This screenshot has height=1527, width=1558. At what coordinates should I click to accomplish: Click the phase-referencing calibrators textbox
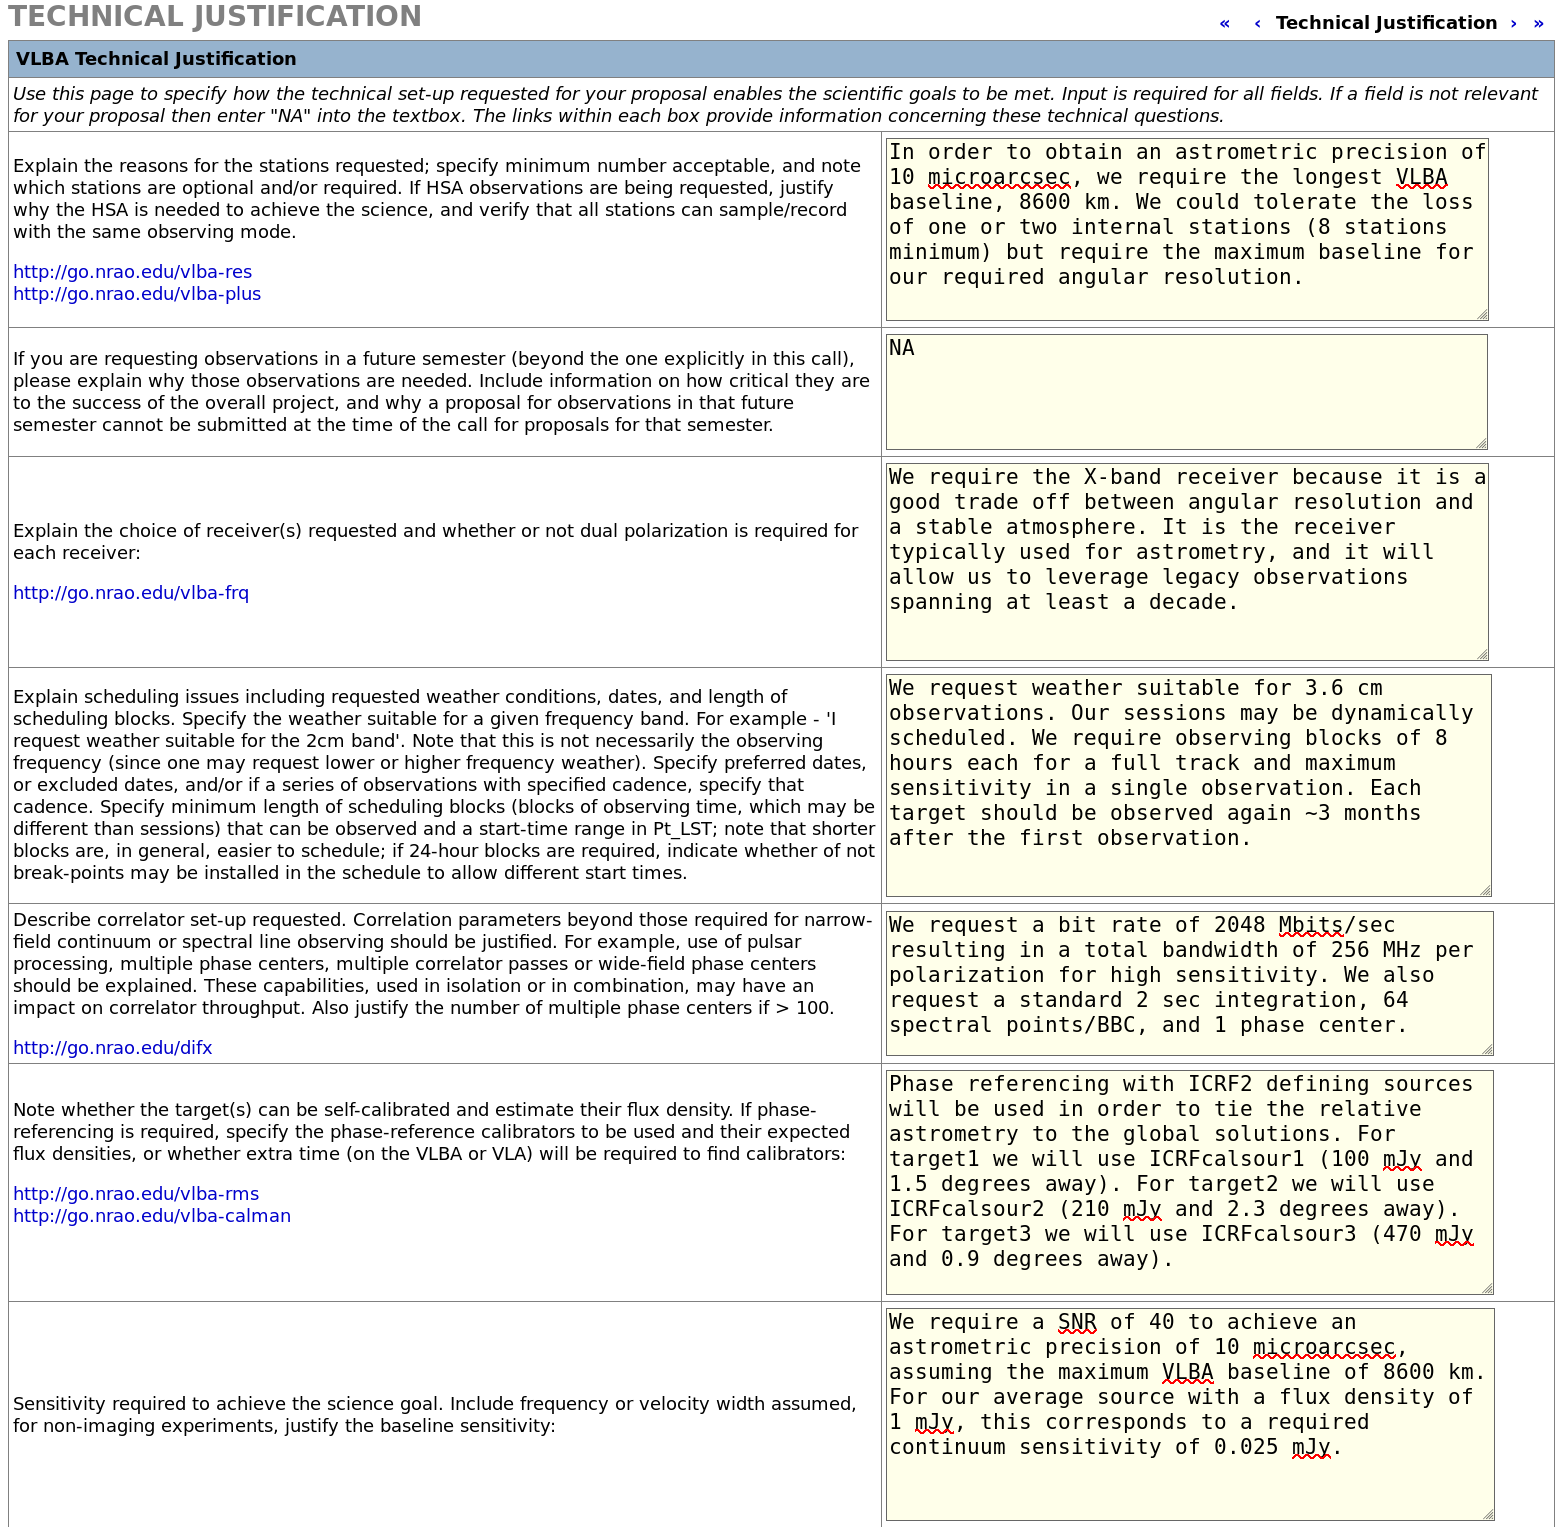coord(1185,1180)
